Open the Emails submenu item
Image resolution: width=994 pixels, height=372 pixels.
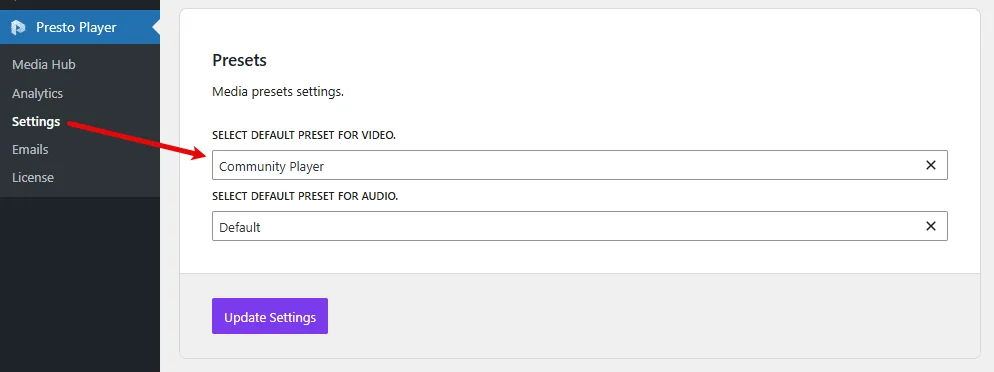pos(30,150)
